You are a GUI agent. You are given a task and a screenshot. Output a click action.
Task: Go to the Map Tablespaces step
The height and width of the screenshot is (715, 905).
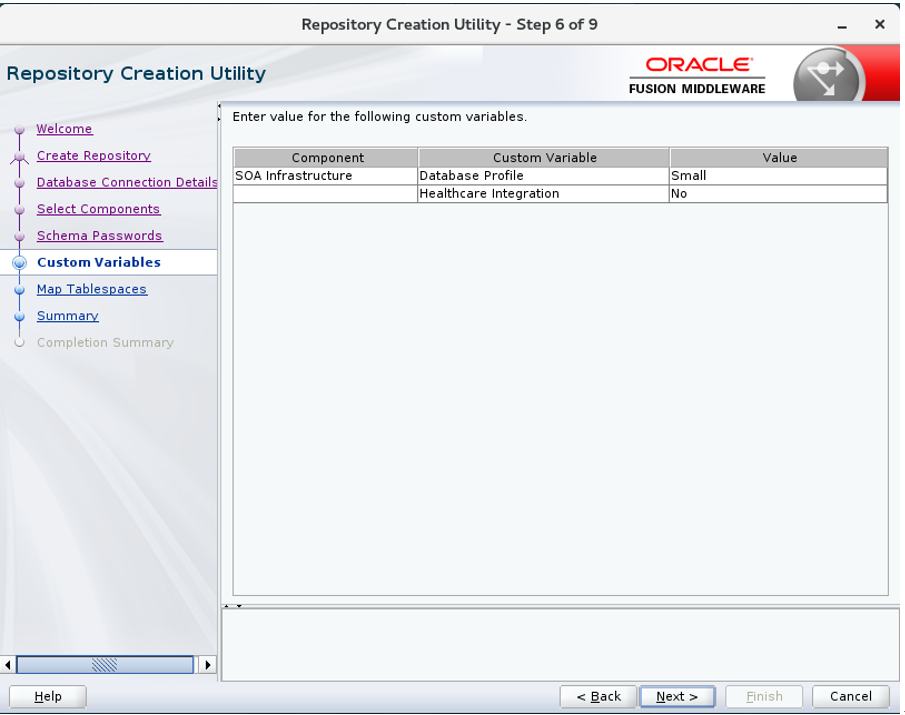pyautogui.click(x=92, y=289)
